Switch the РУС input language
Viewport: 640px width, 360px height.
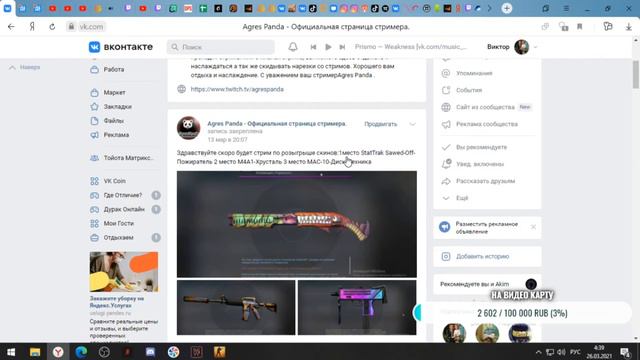coord(576,352)
